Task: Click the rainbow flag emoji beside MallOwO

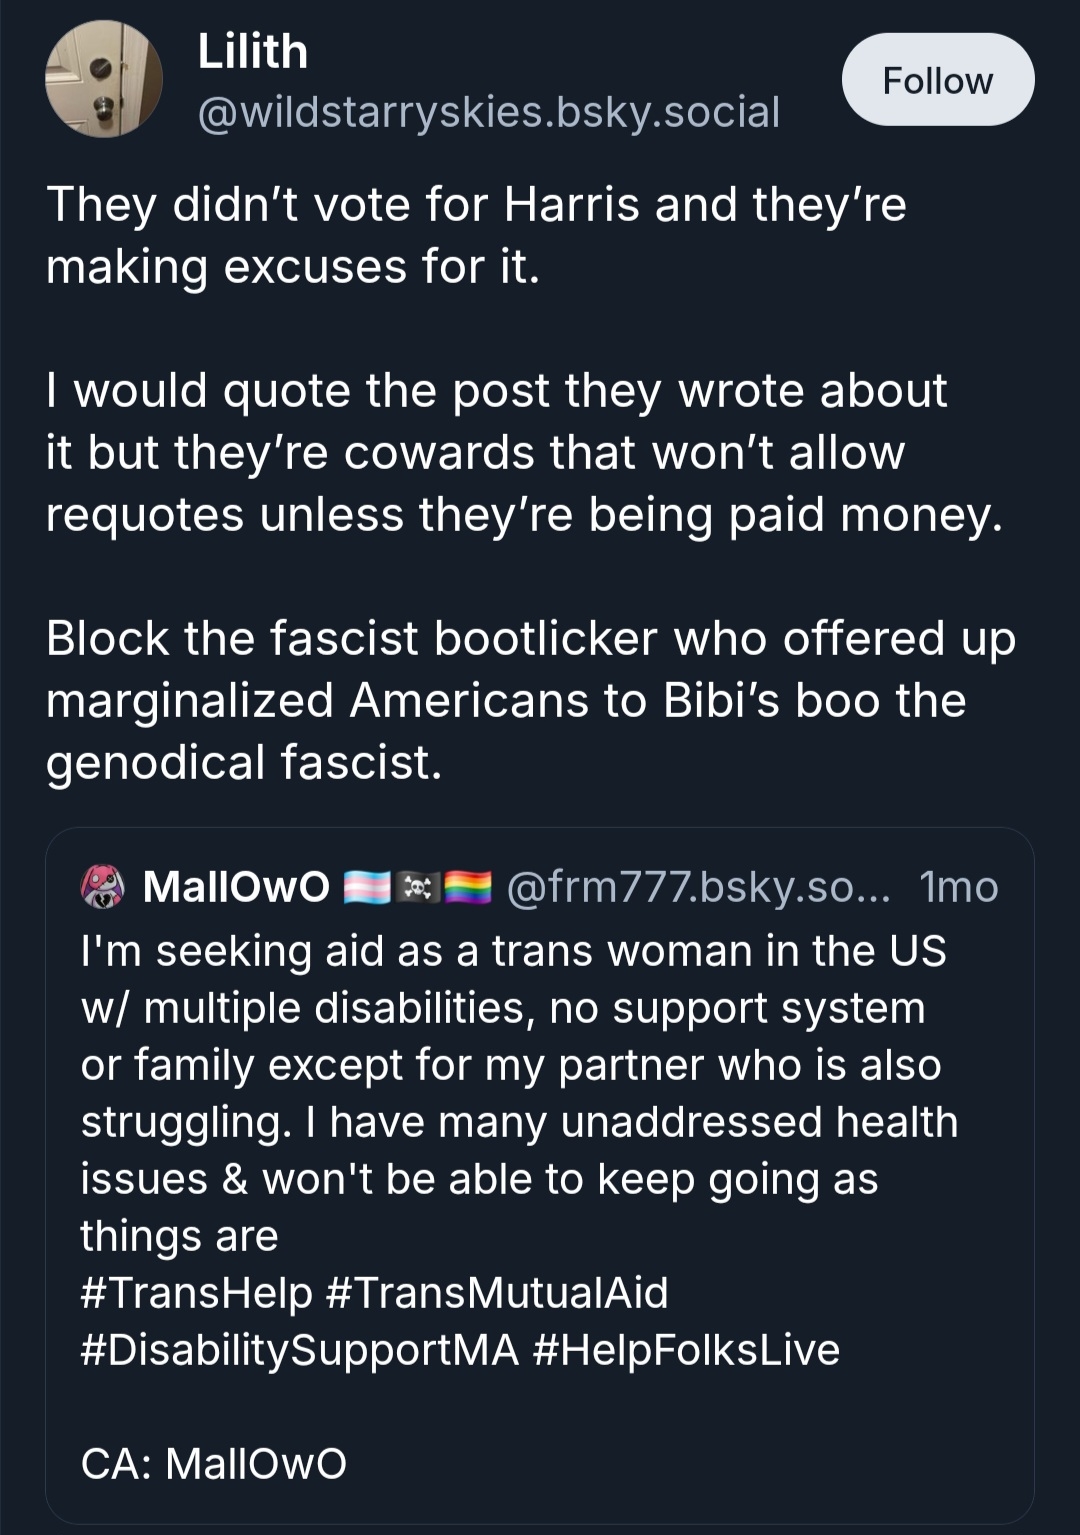Action: [468, 887]
